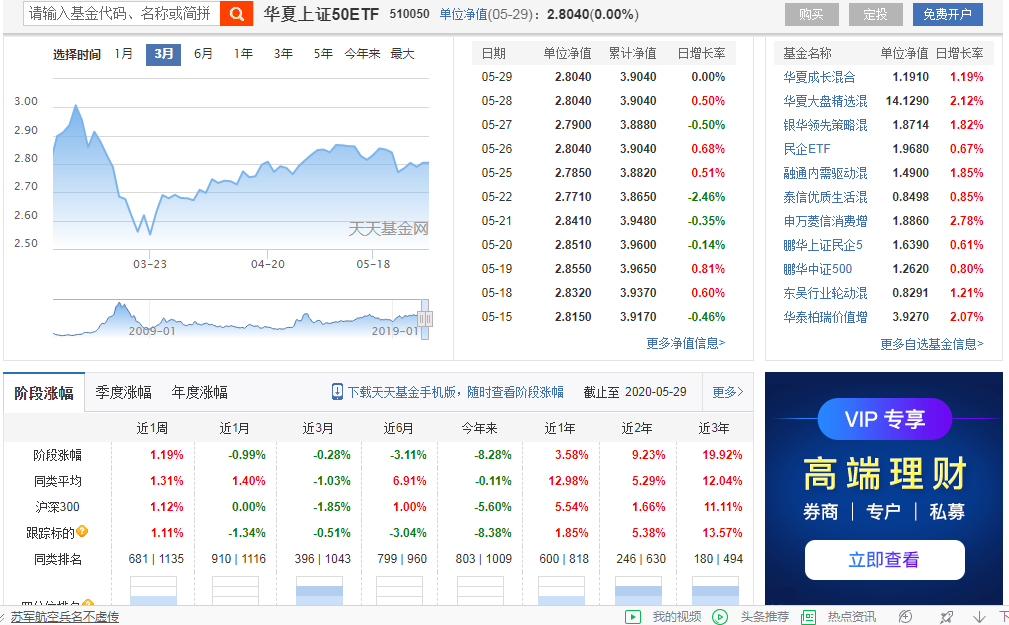Open fund 鹏华中证500
This screenshot has height=625, width=1009.
tap(817, 269)
